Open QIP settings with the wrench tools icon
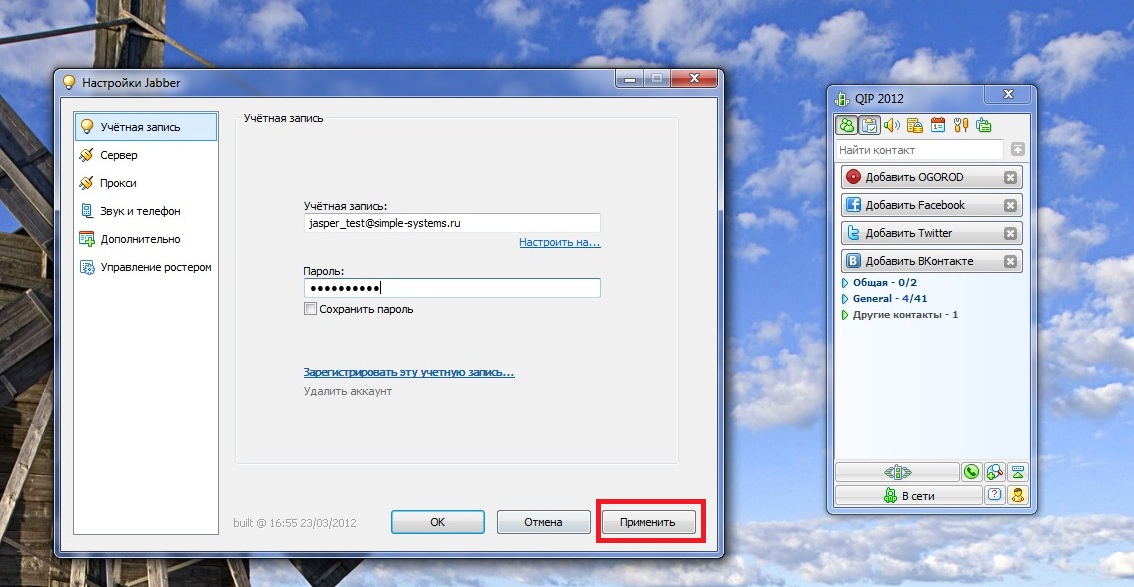 coord(960,125)
